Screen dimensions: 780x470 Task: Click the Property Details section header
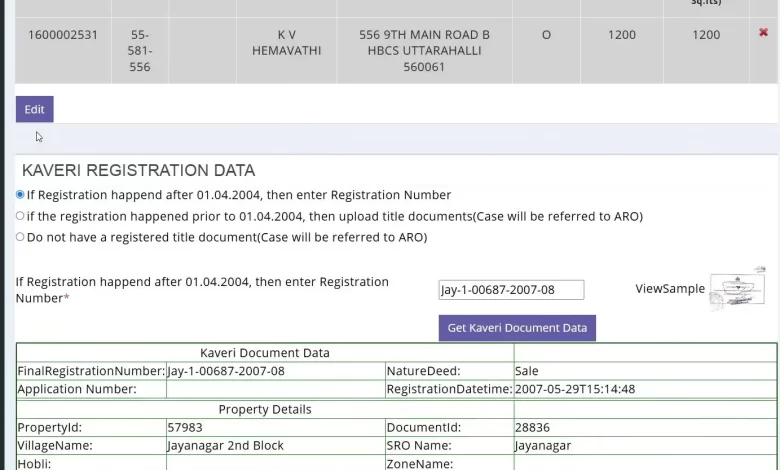point(265,409)
